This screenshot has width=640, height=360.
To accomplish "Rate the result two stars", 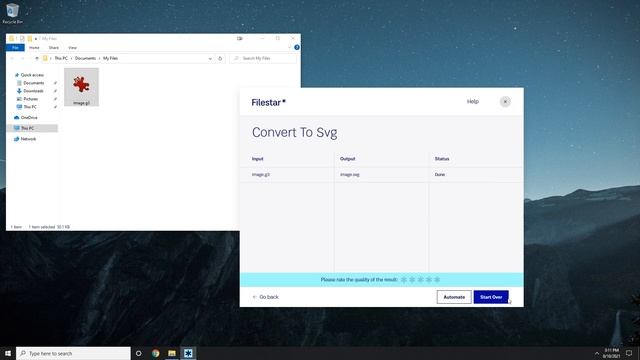I will 412,280.
